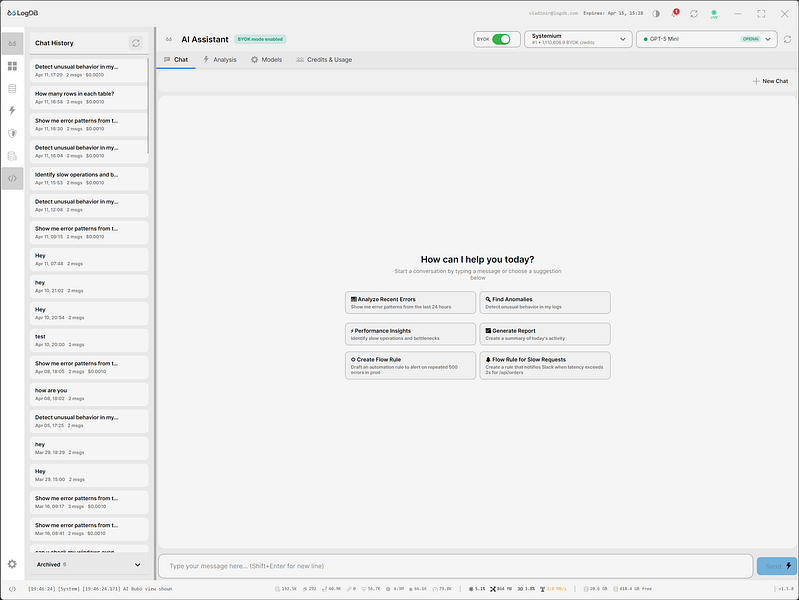Click the message input field
Screen dimensions: 799x600
point(456,566)
